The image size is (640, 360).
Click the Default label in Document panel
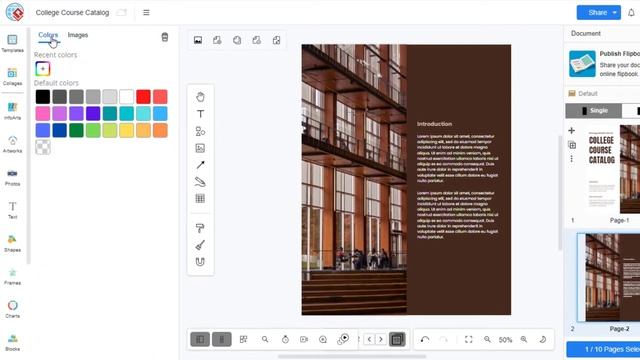(588, 93)
